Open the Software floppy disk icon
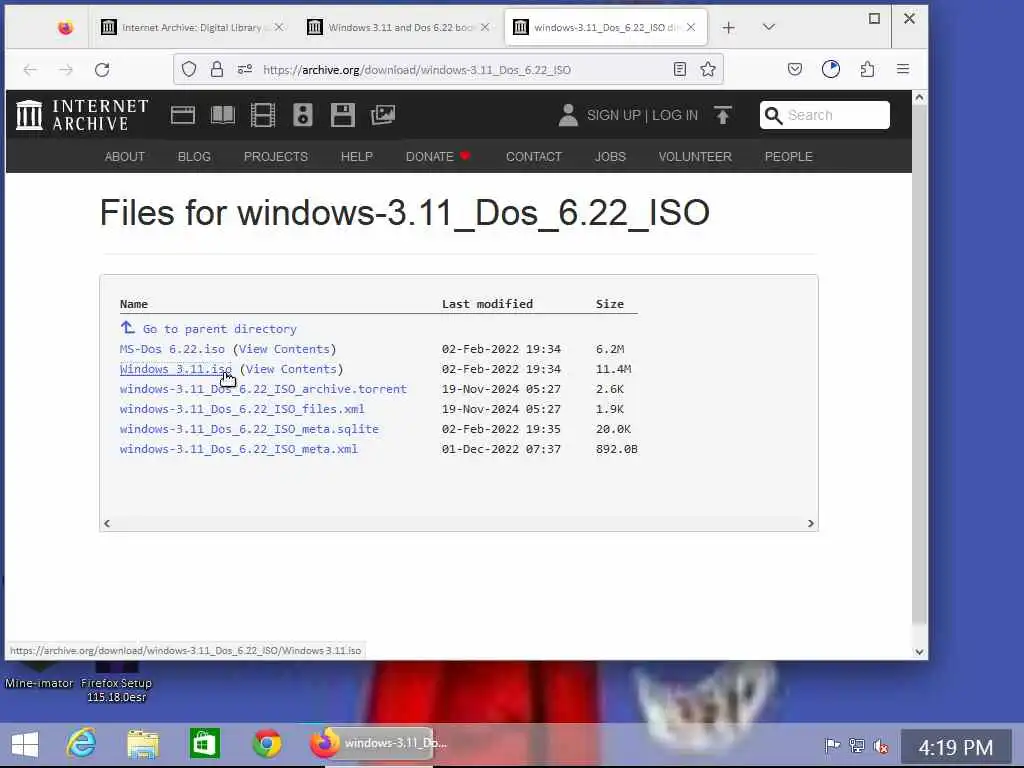The width and height of the screenshot is (1024, 768). [342, 115]
